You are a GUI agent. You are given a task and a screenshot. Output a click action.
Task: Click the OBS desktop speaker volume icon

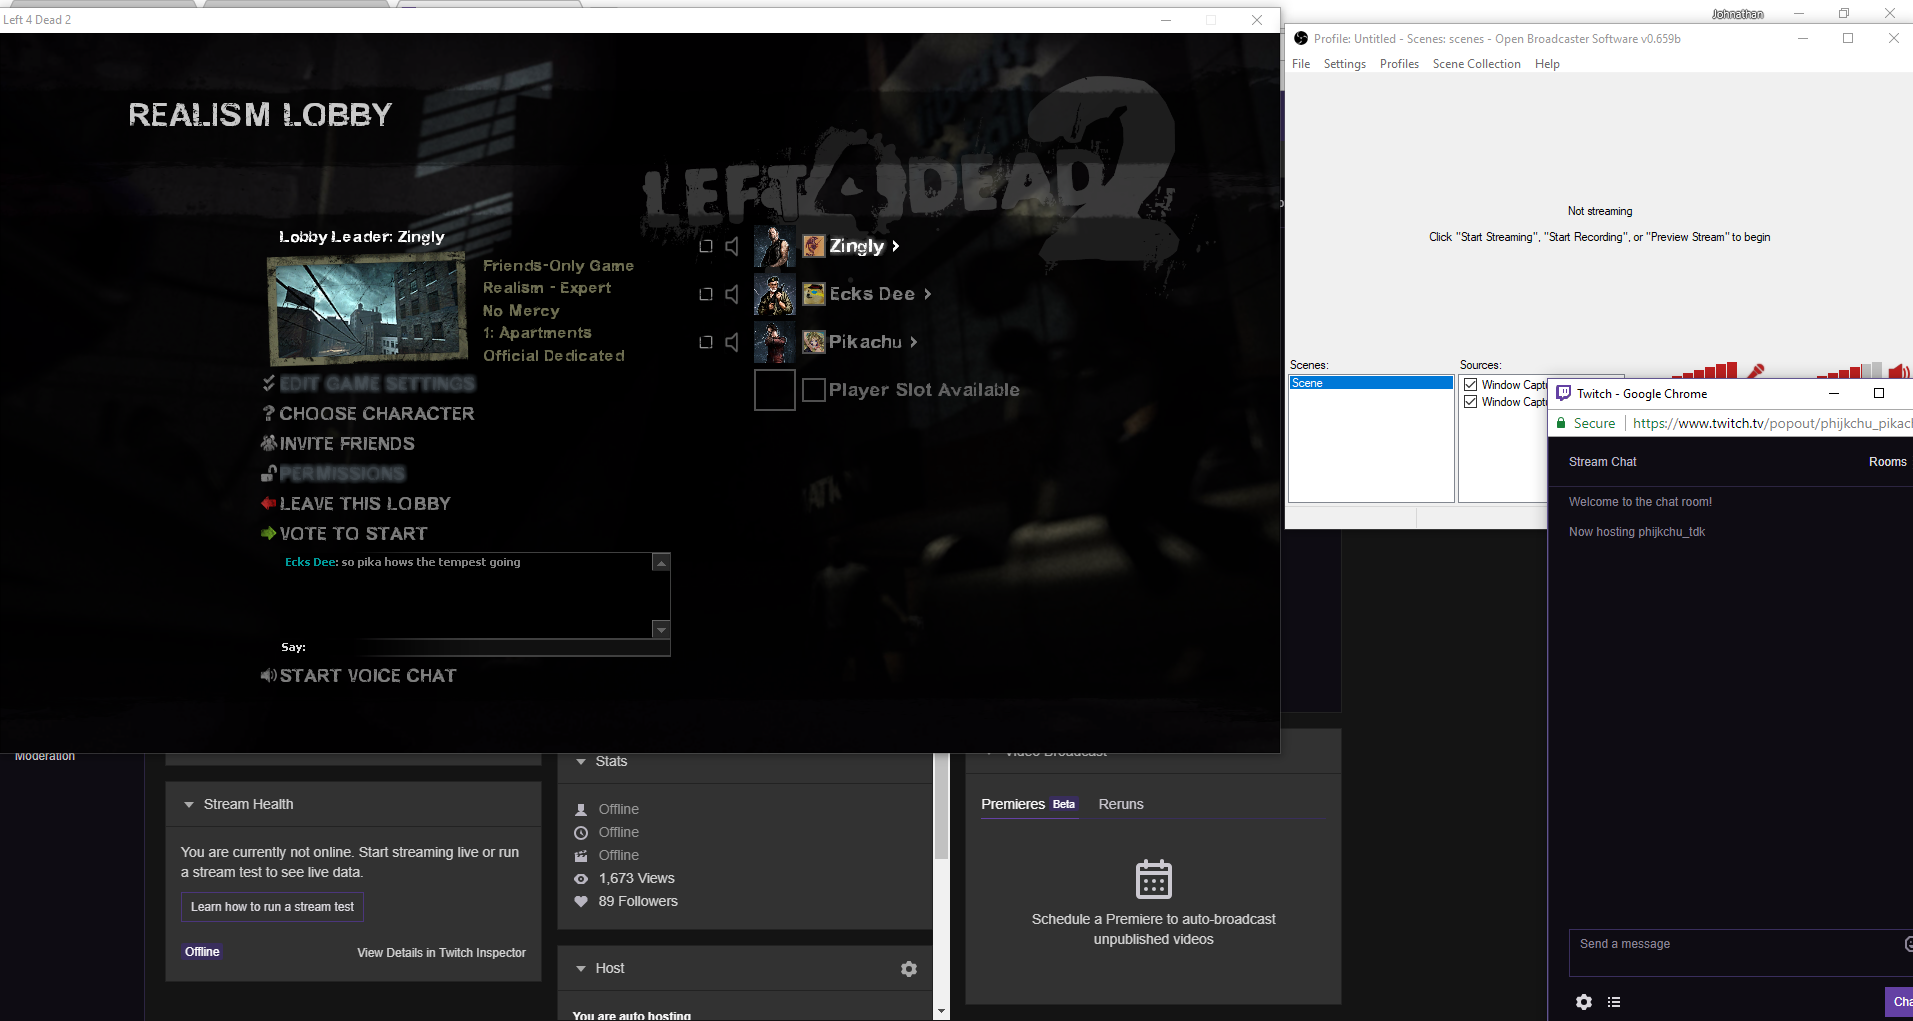pos(1899,371)
